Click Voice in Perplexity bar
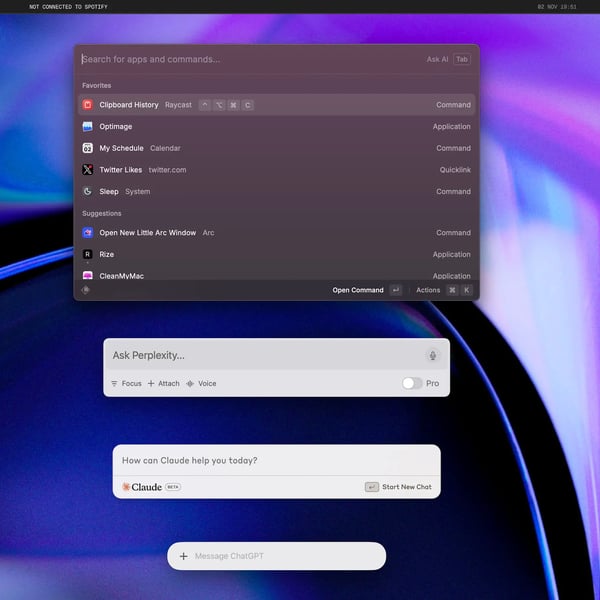The height and width of the screenshot is (600, 600). pyautogui.click(x=201, y=383)
